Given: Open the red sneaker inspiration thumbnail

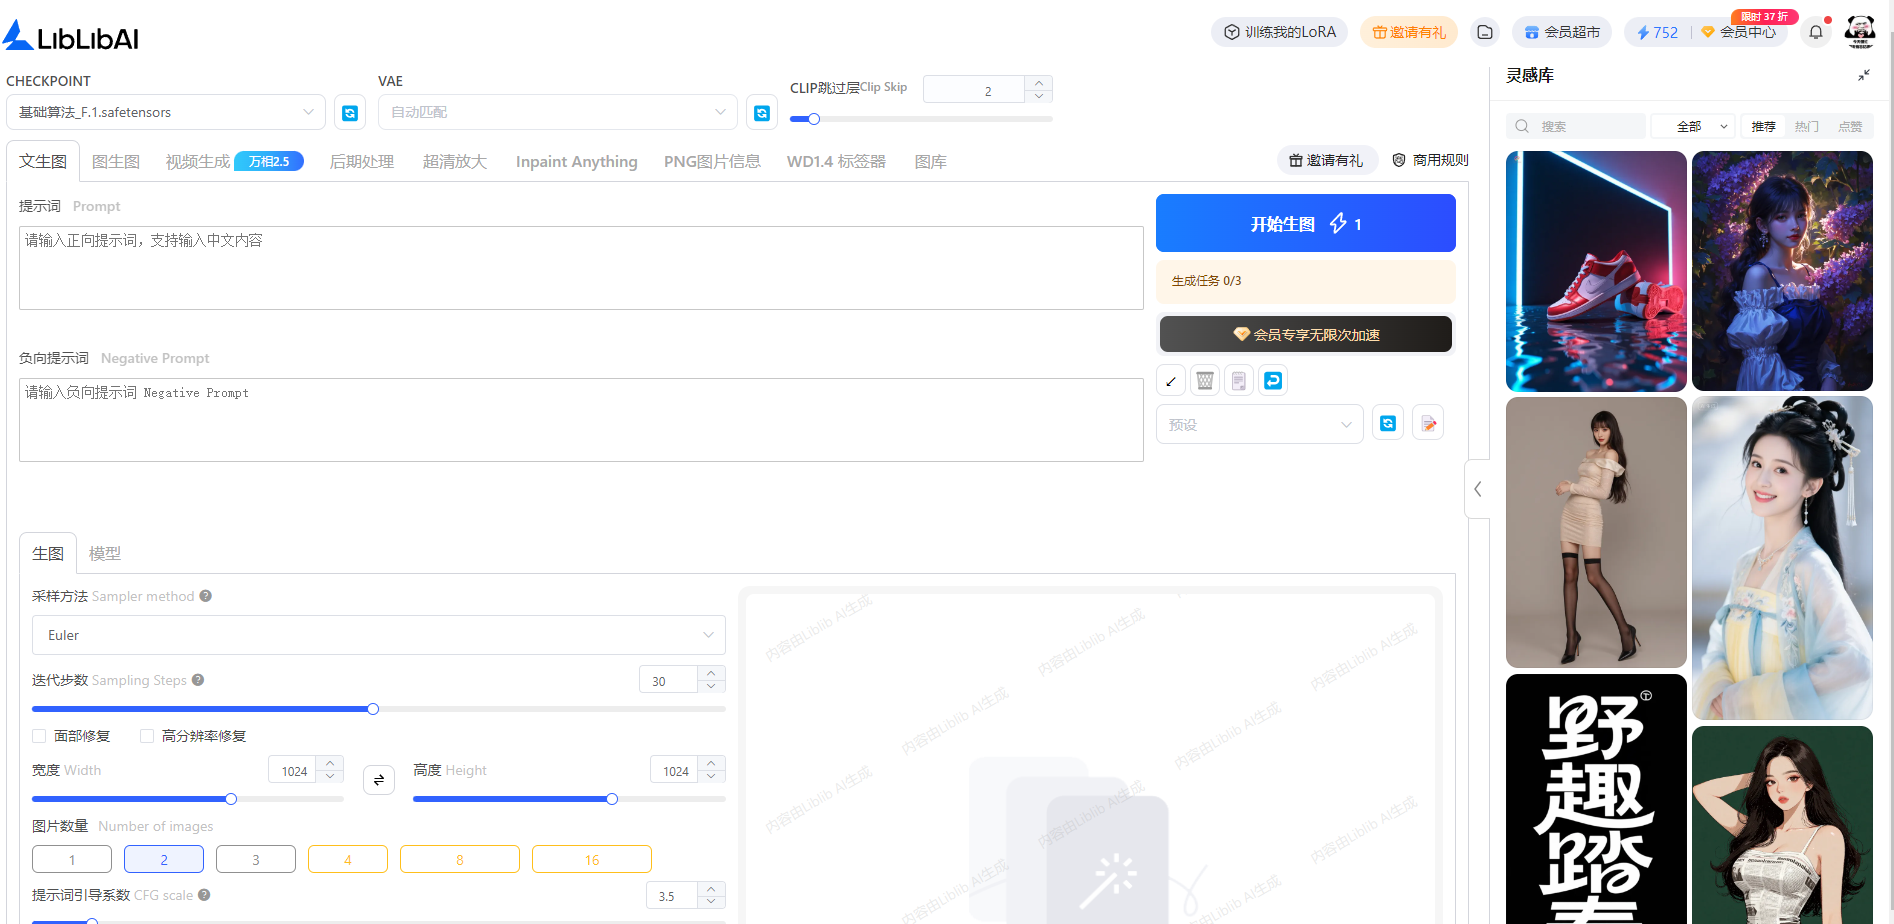Looking at the screenshot, I should coord(1596,271).
